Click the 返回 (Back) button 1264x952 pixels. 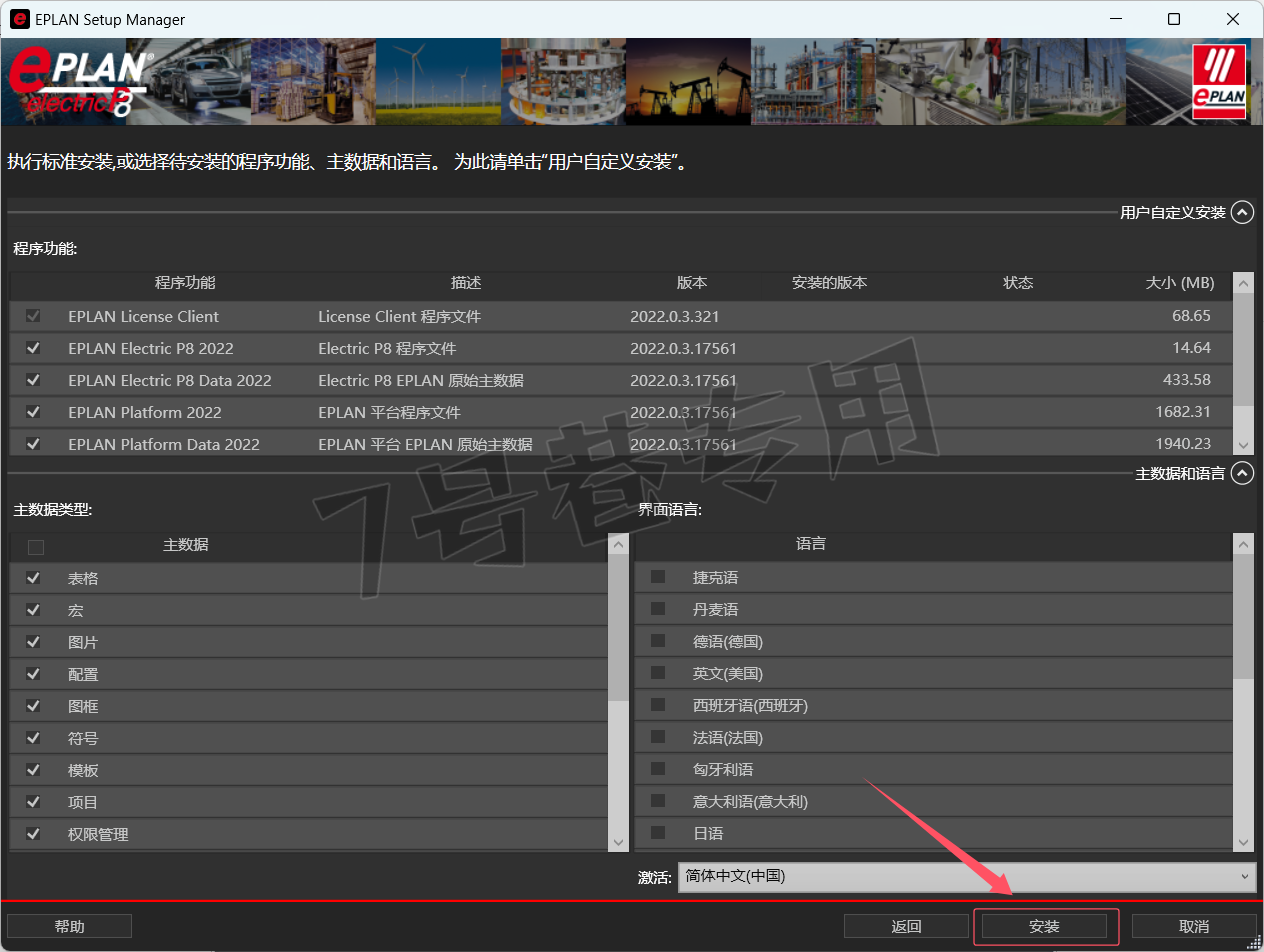[x=906, y=926]
